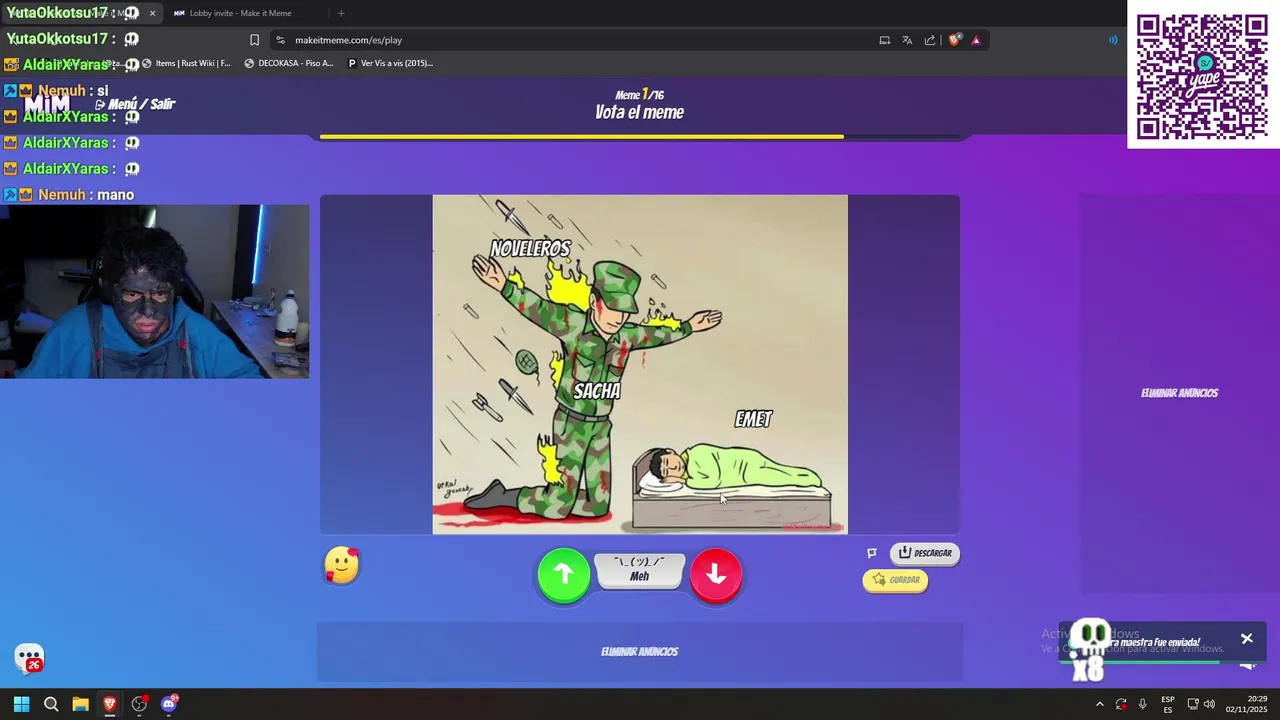The width and height of the screenshot is (1280, 720).
Task: Open Menú / Salir link
Action: (135, 104)
